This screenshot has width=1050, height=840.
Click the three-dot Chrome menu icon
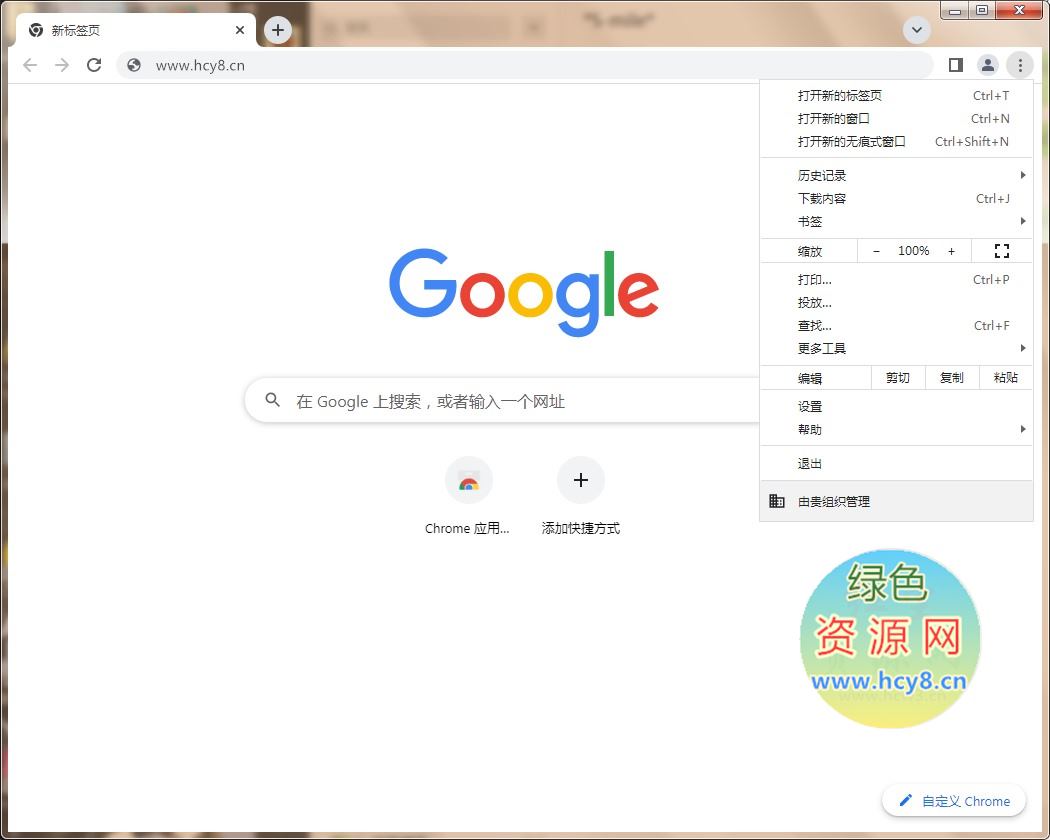click(x=1020, y=65)
